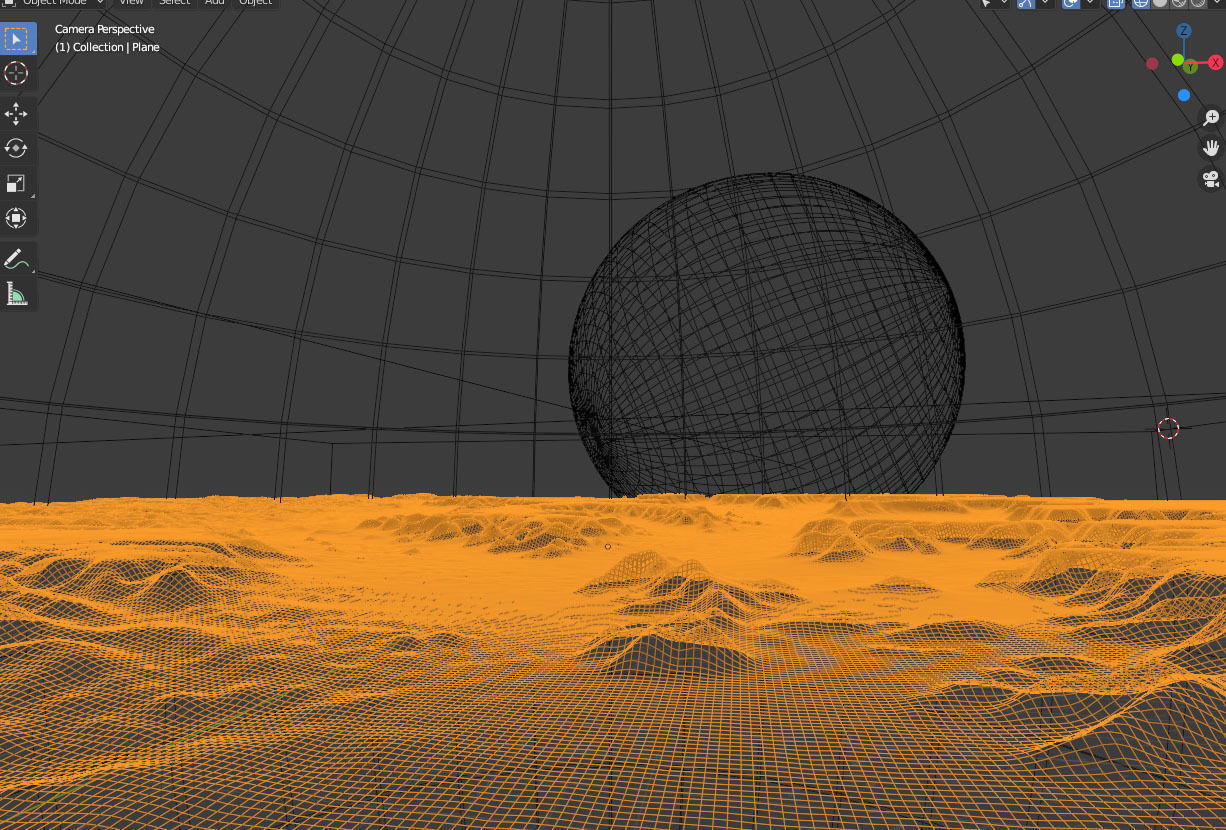Open the shading options dropdown arrow
Image resolution: width=1226 pixels, height=830 pixels.
(1217, 3)
